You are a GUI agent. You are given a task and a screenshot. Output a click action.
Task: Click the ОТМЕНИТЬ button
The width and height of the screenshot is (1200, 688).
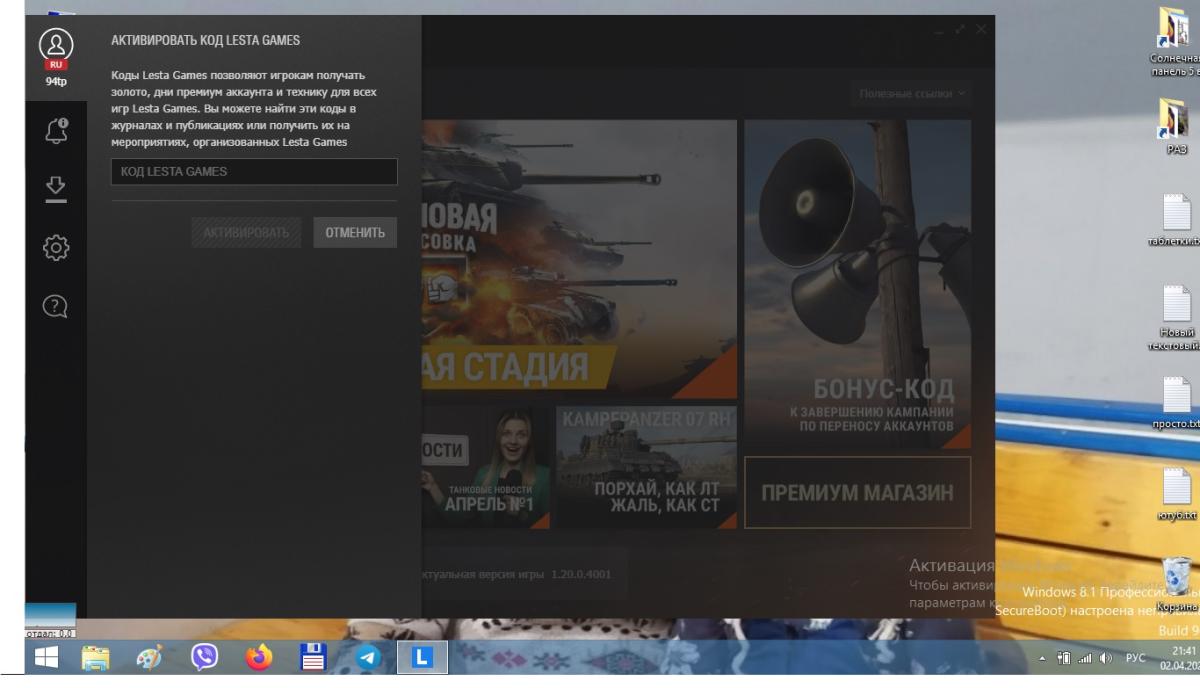[x=355, y=233]
